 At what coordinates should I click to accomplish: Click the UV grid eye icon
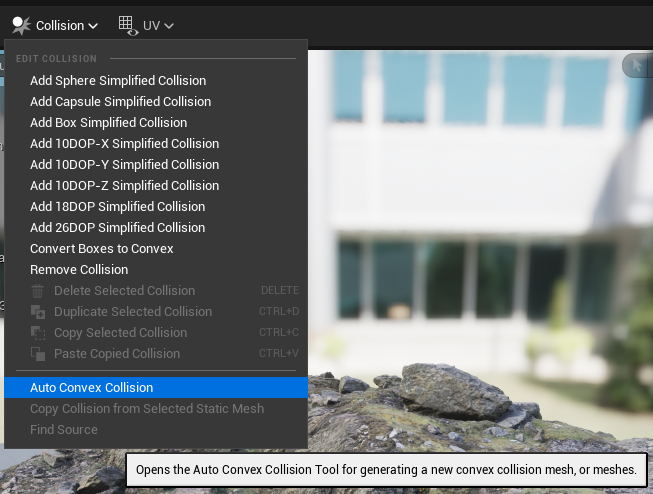click(128, 26)
